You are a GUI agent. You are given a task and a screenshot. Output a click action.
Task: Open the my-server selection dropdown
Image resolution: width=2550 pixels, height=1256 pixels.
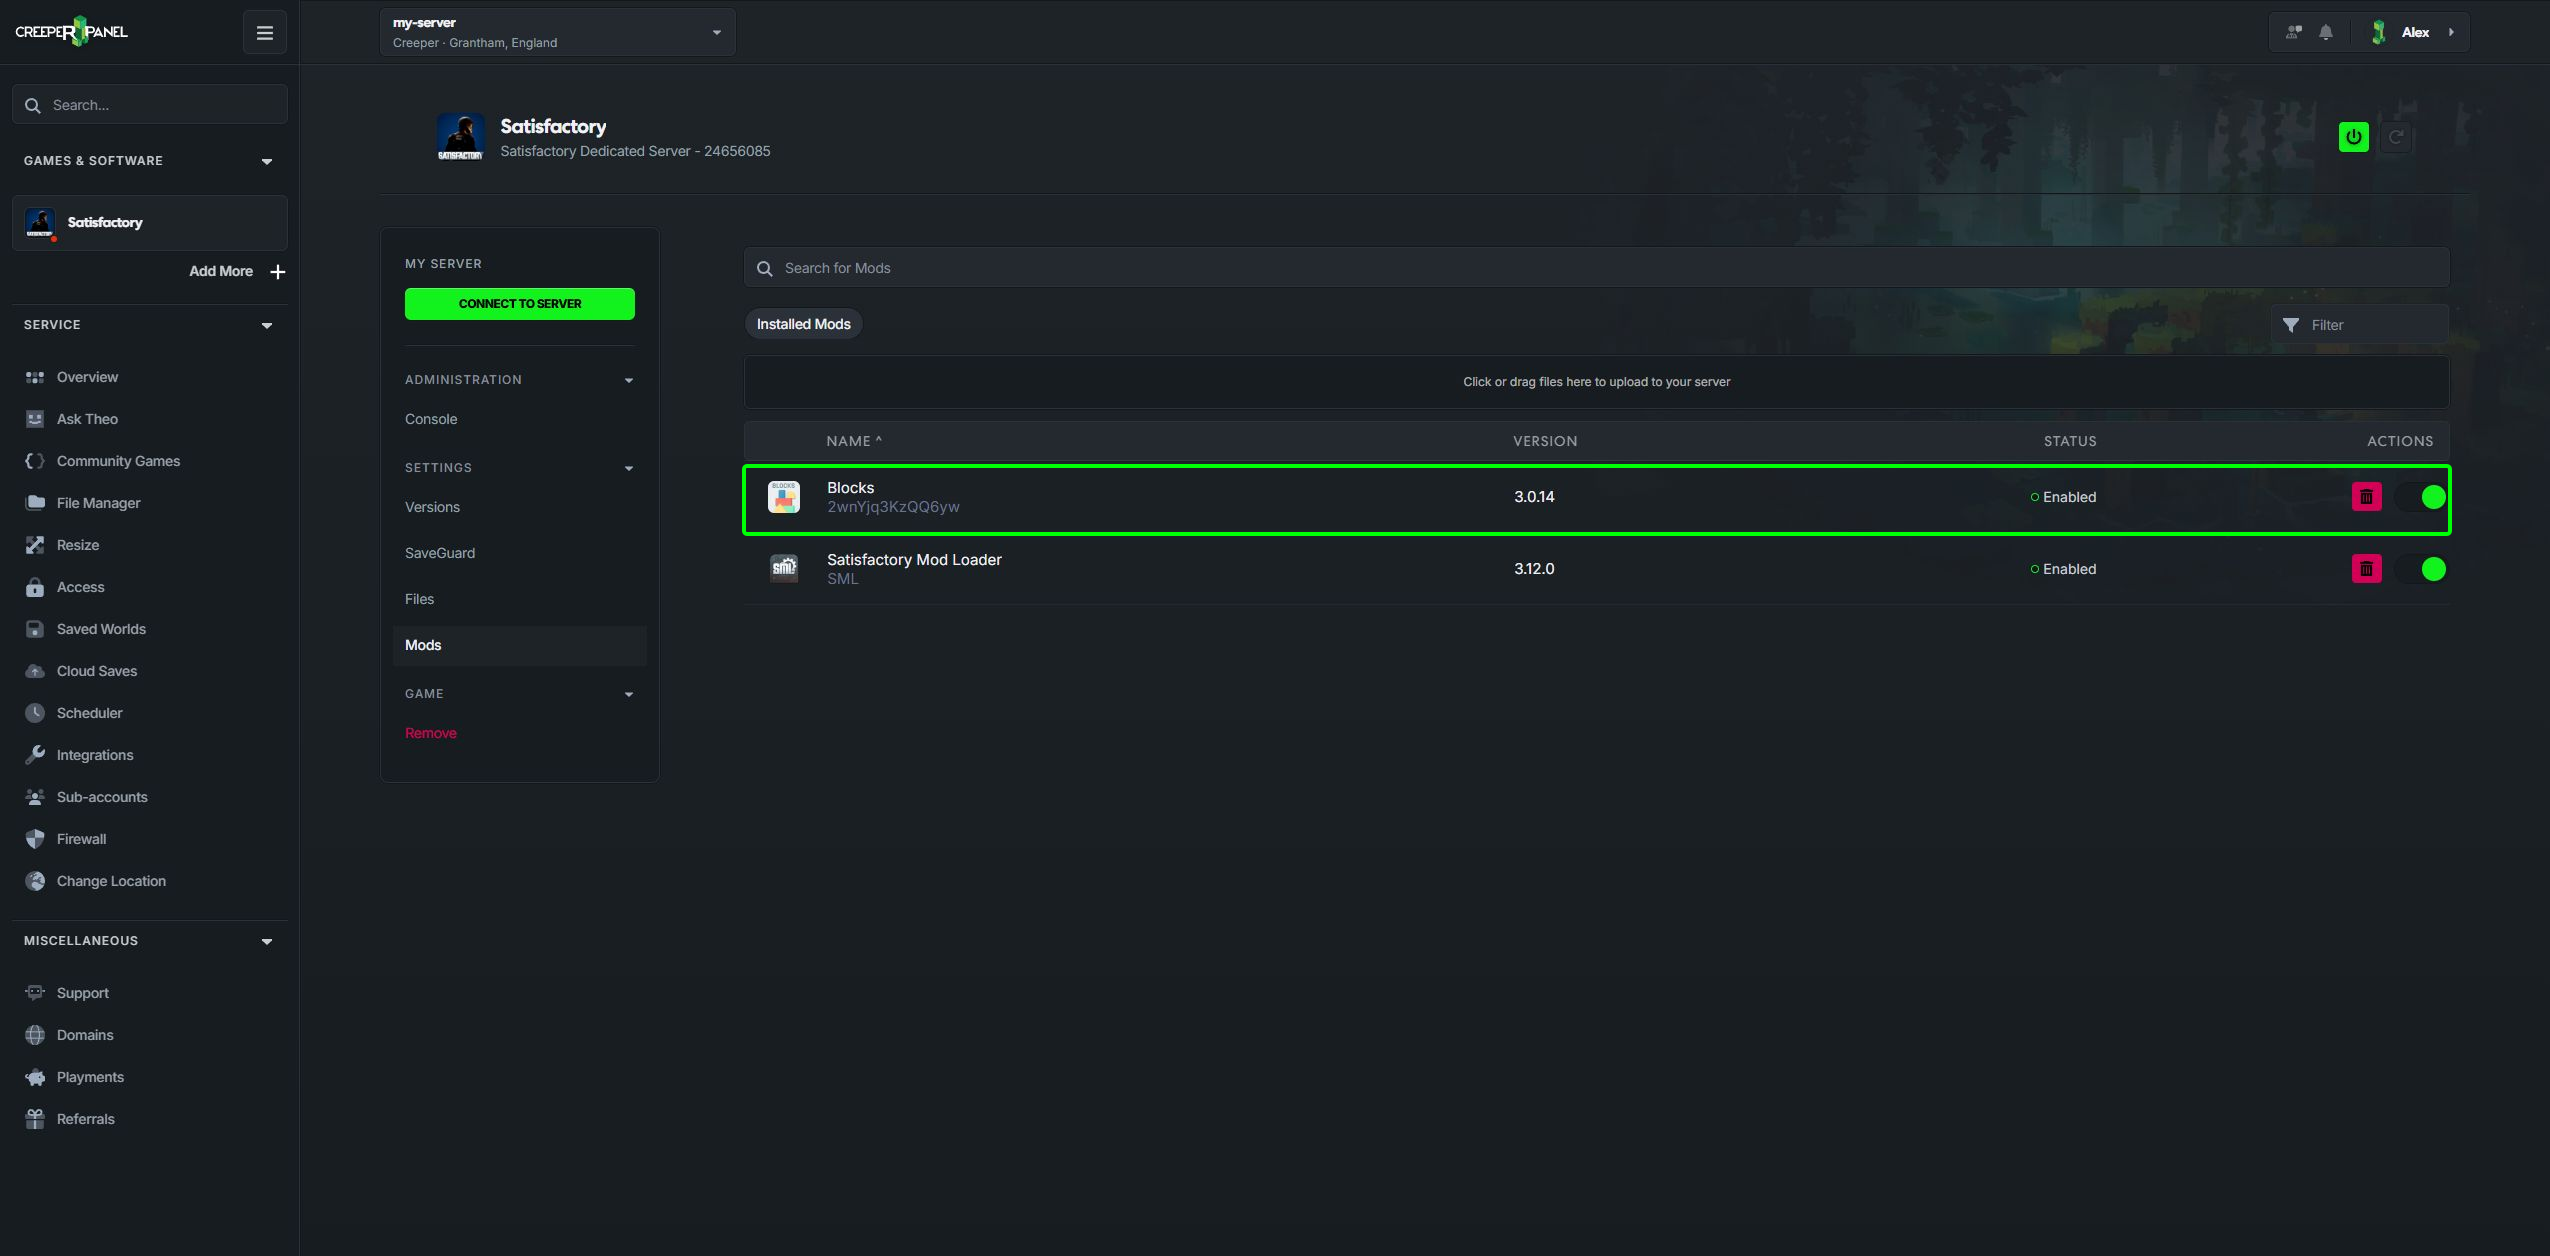click(557, 32)
